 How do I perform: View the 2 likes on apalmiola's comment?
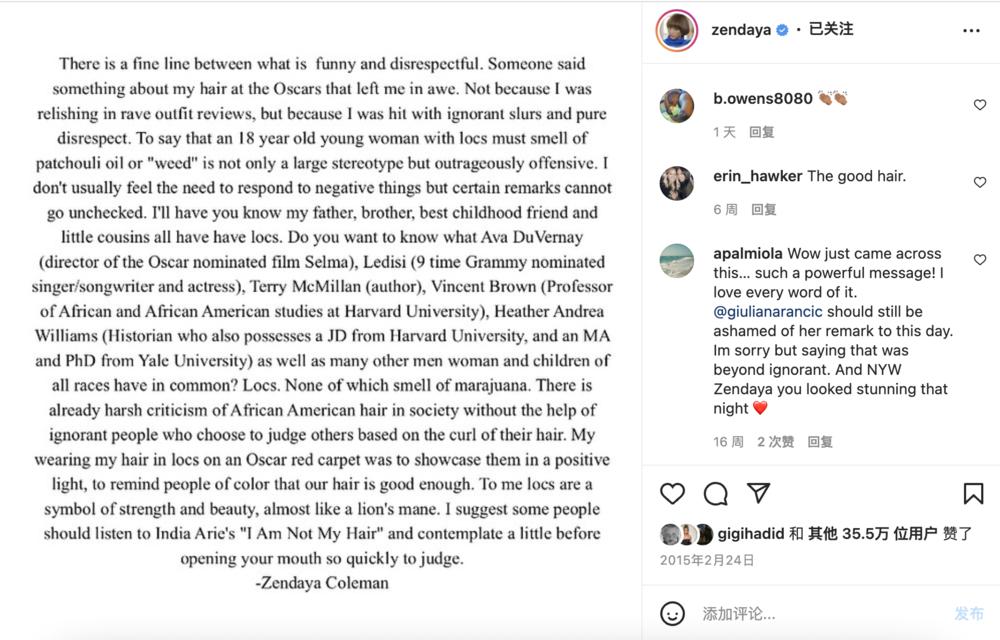pyautogui.click(x=775, y=441)
